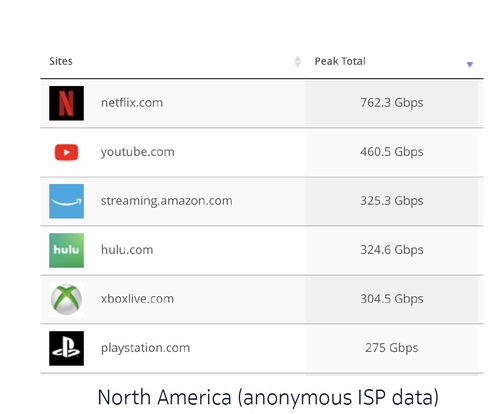Click the Sites column header
This screenshot has height=414, width=500.
tap(61, 61)
